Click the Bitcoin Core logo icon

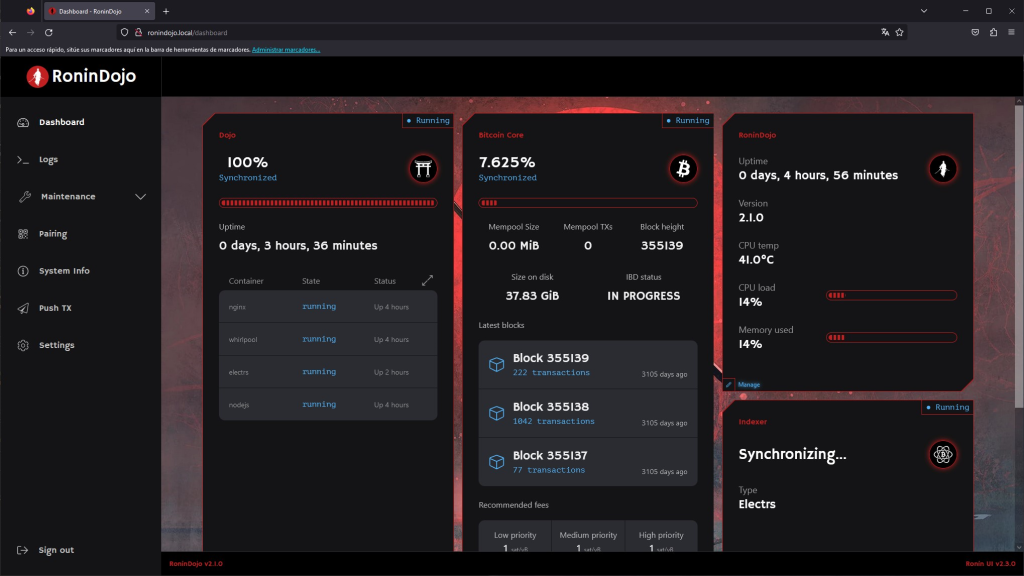[x=683, y=169]
